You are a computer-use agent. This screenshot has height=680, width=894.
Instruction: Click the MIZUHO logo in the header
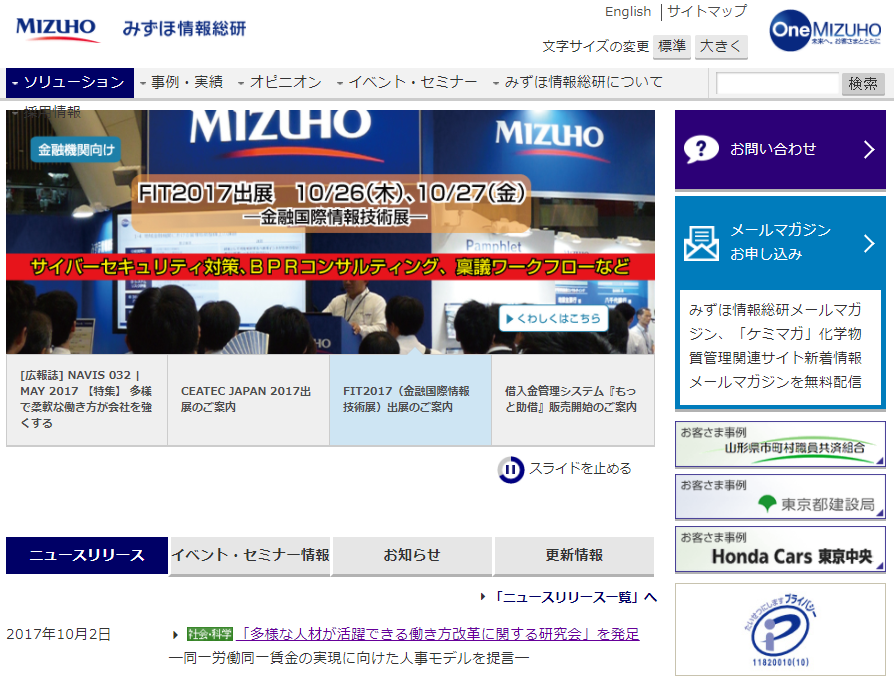pos(57,29)
